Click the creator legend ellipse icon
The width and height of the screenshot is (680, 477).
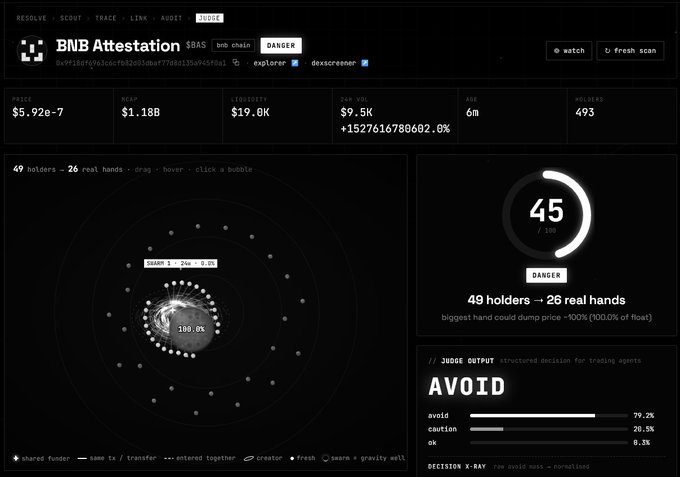point(248,458)
